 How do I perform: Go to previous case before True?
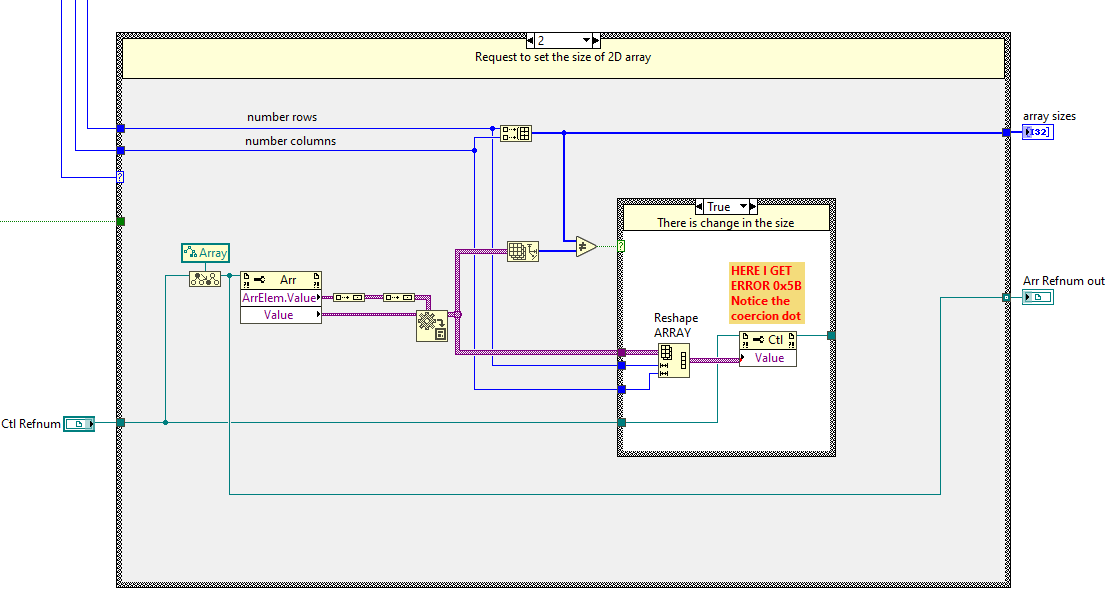pos(697,207)
